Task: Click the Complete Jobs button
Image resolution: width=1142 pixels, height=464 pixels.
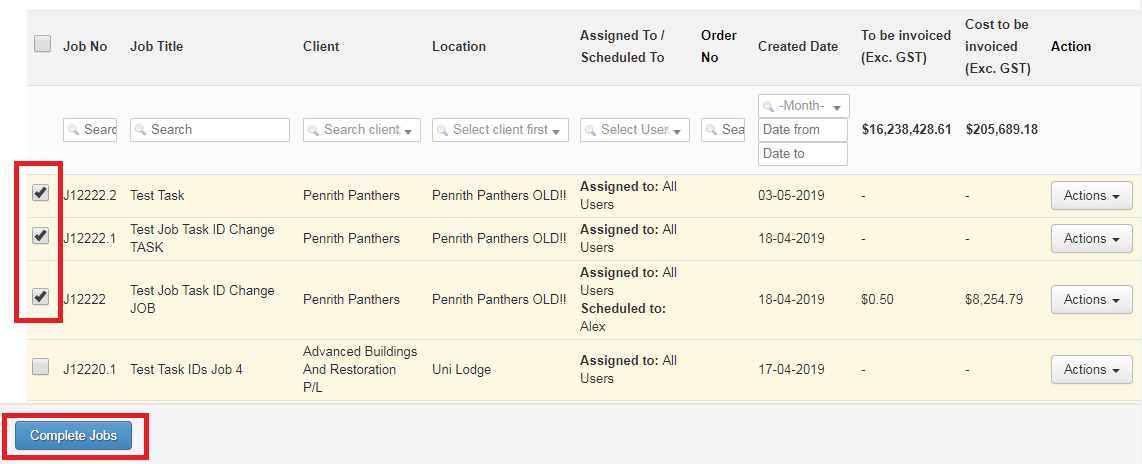Action: tap(73, 435)
